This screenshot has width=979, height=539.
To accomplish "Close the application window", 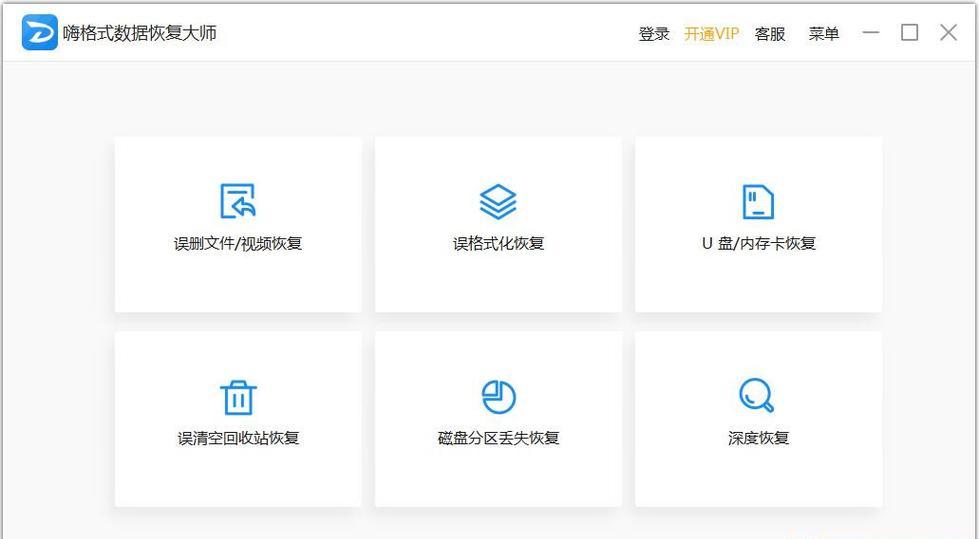I will (948, 32).
